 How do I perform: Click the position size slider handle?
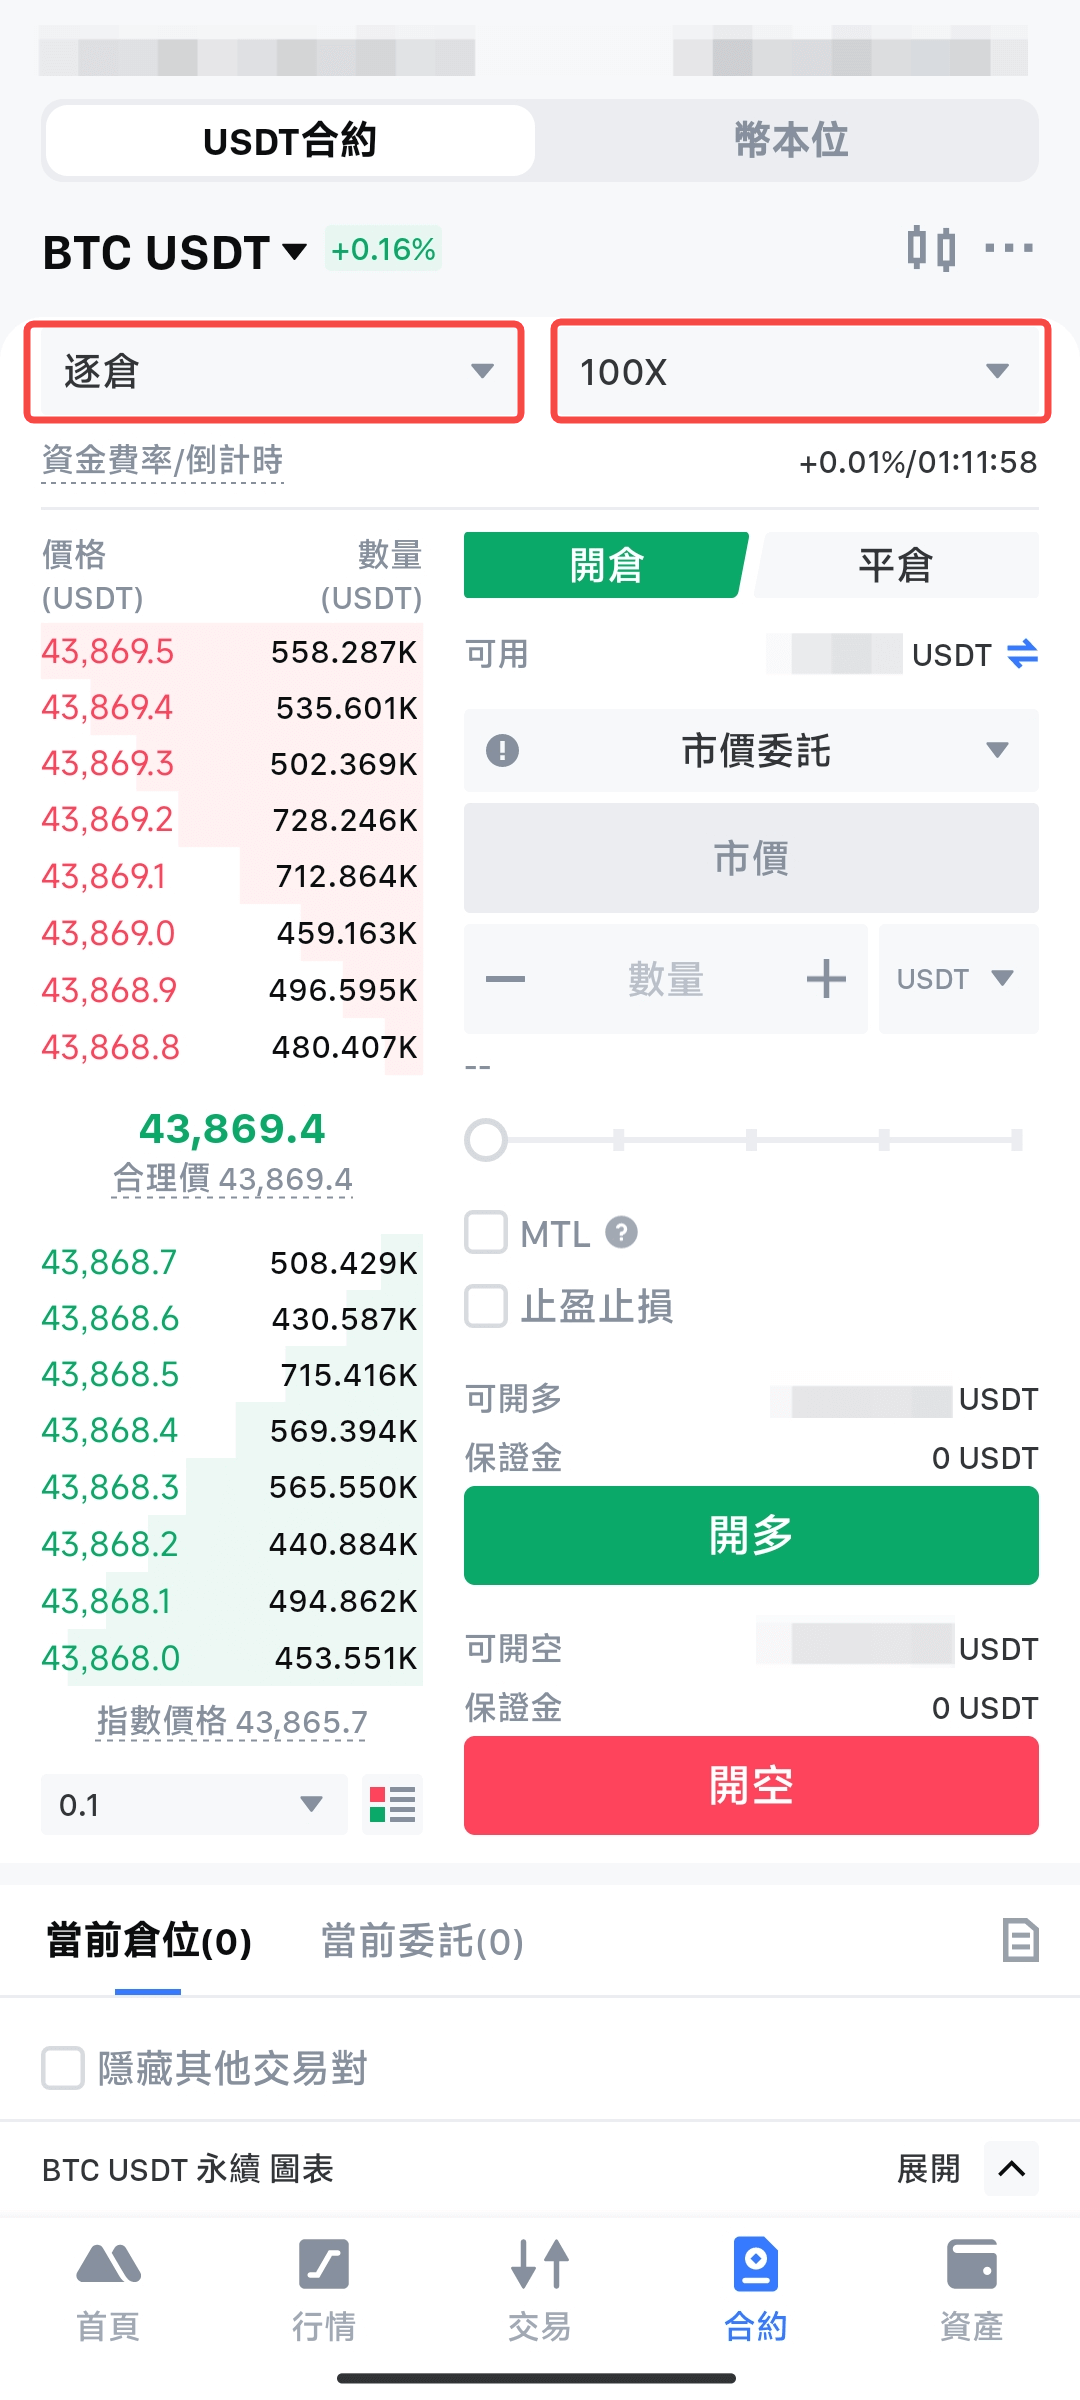click(486, 1140)
